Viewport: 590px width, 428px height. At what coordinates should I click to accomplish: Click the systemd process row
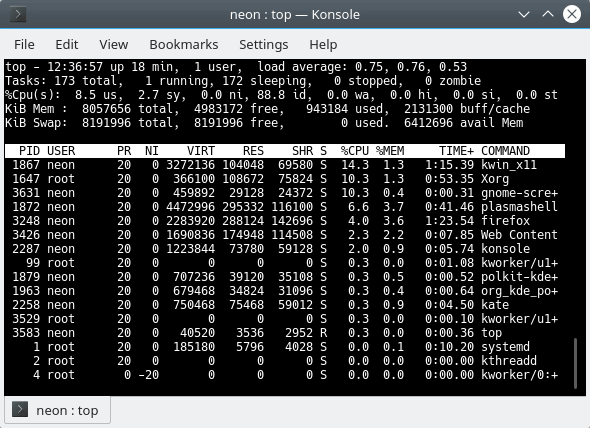(284, 347)
